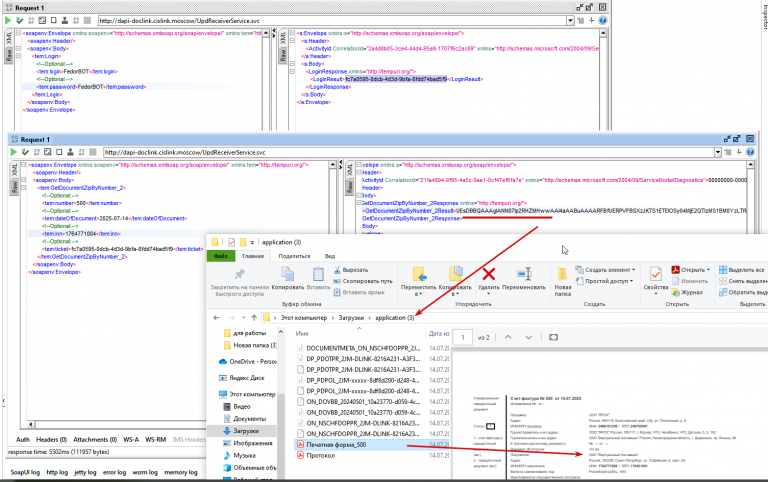
Task: Click Вырезать in the Explorer ribbon
Action: click(x=351, y=270)
